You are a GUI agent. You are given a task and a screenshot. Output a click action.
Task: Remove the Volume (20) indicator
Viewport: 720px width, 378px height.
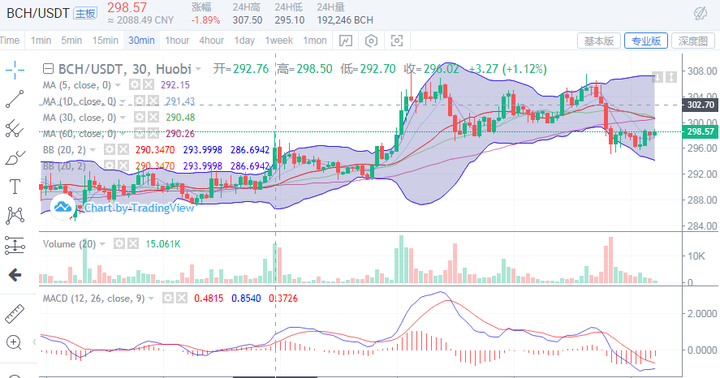(133, 244)
